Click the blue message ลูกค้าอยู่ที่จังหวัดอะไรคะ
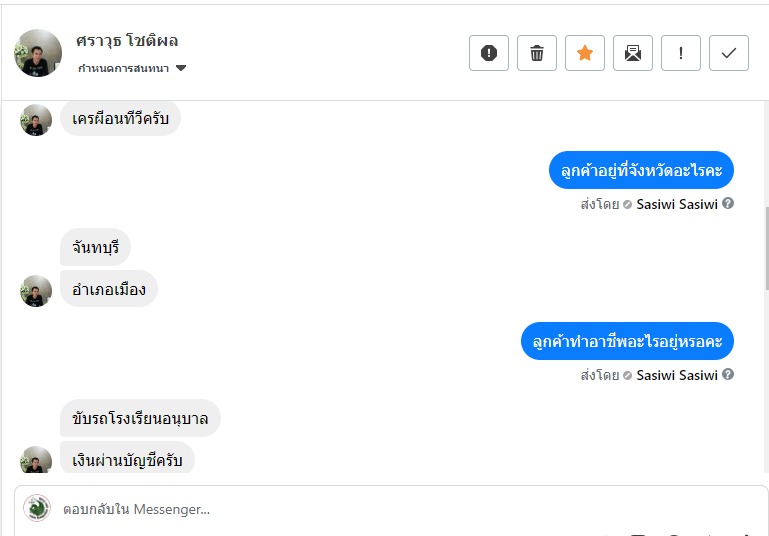This screenshot has width=769, height=536. coord(641,170)
